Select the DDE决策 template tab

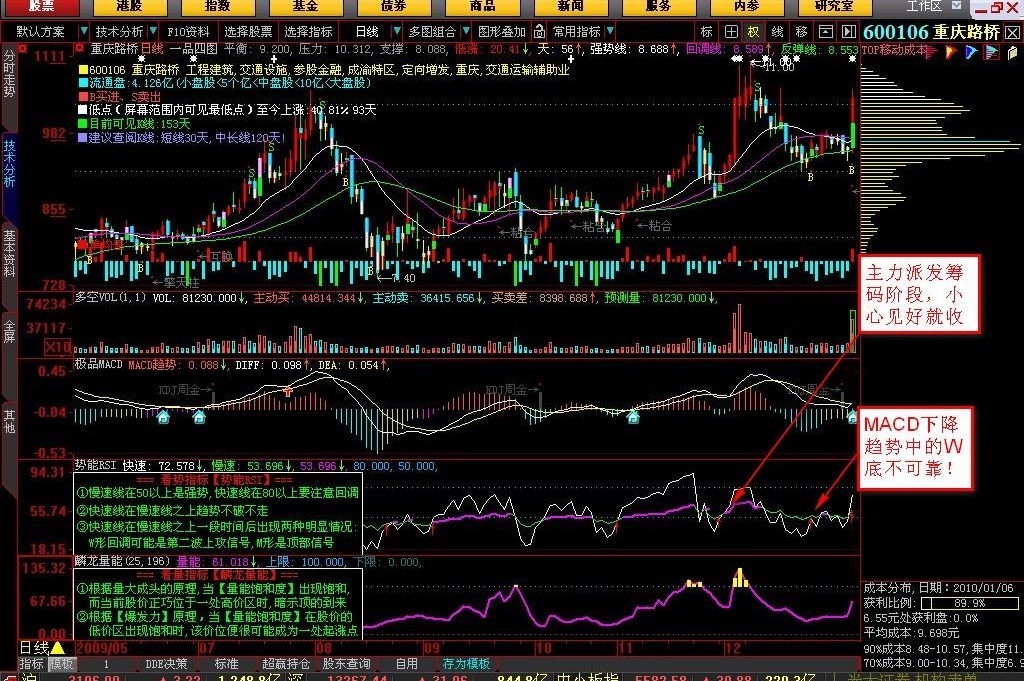166,664
